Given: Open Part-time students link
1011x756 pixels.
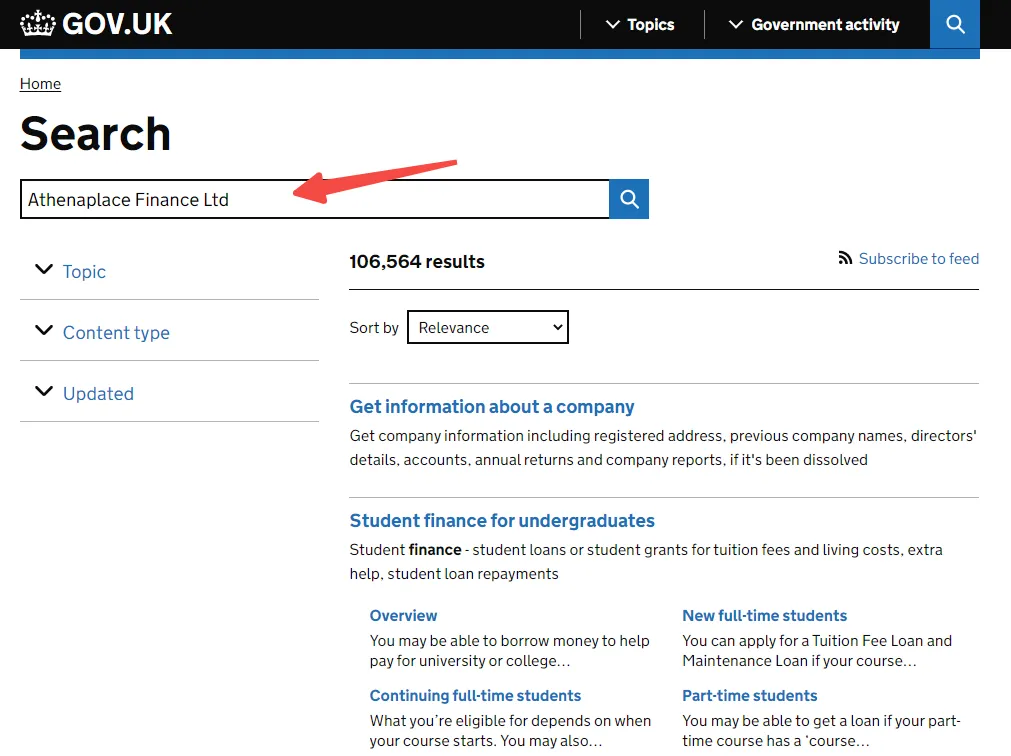Looking at the screenshot, I should (749, 695).
